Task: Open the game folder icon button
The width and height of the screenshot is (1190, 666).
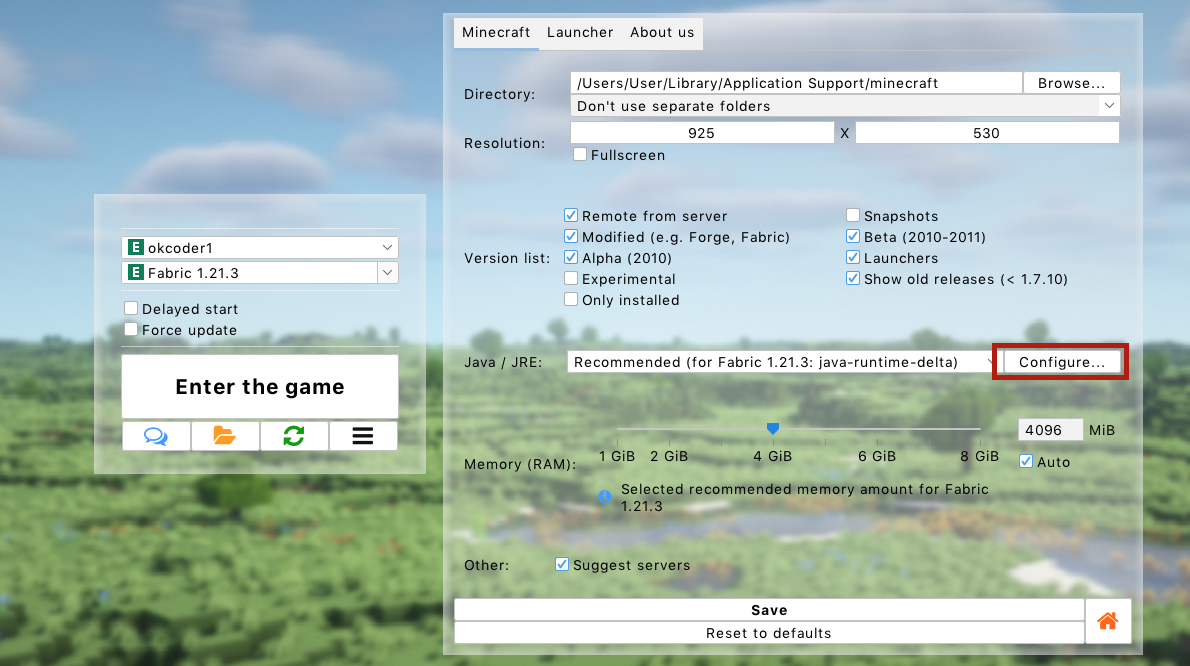Action: [225, 436]
